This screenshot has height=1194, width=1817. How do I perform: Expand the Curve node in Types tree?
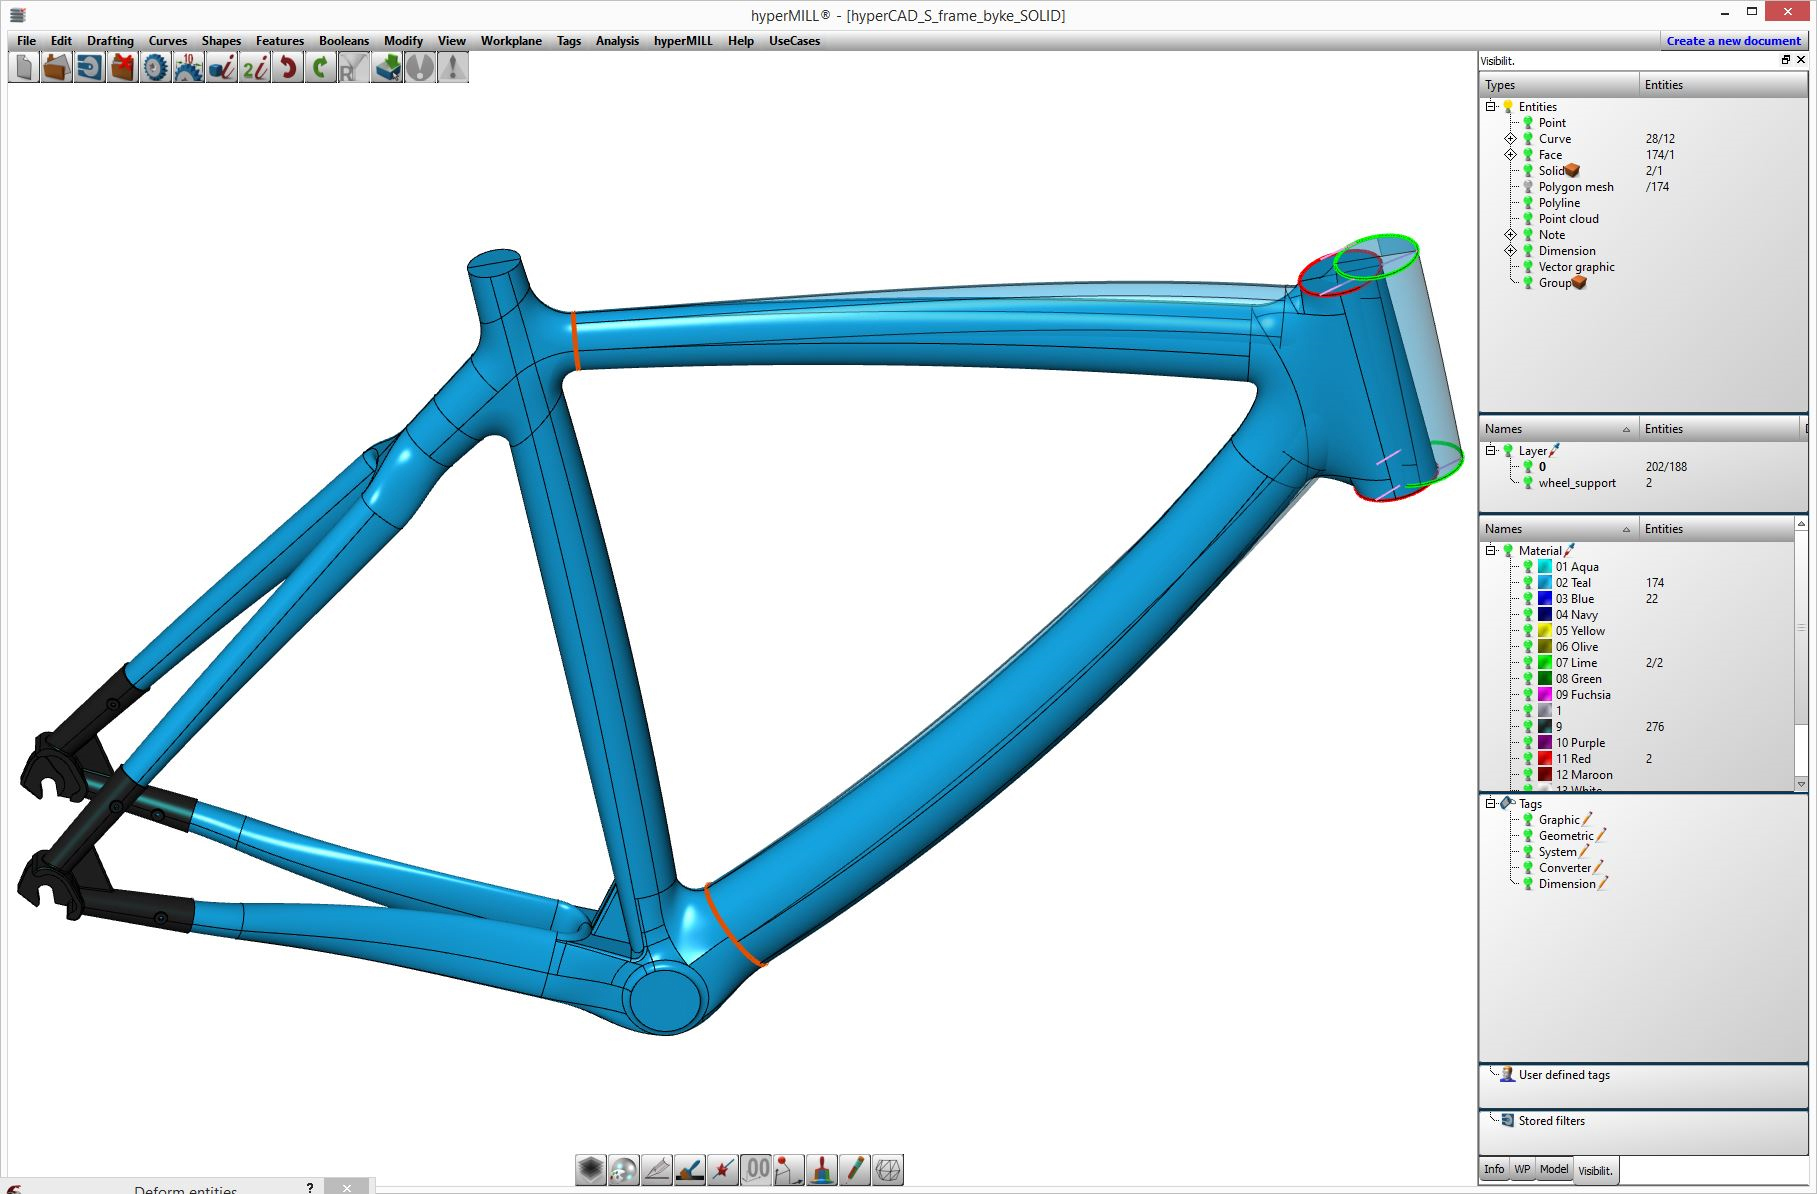click(x=1510, y=139)
